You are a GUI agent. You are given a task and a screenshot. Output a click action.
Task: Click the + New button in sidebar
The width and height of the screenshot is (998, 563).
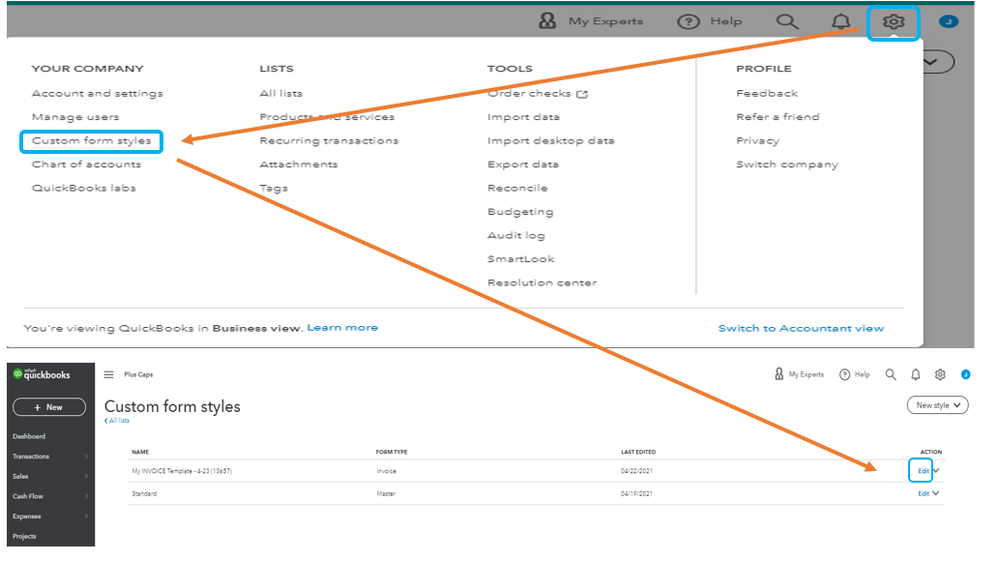49,407
